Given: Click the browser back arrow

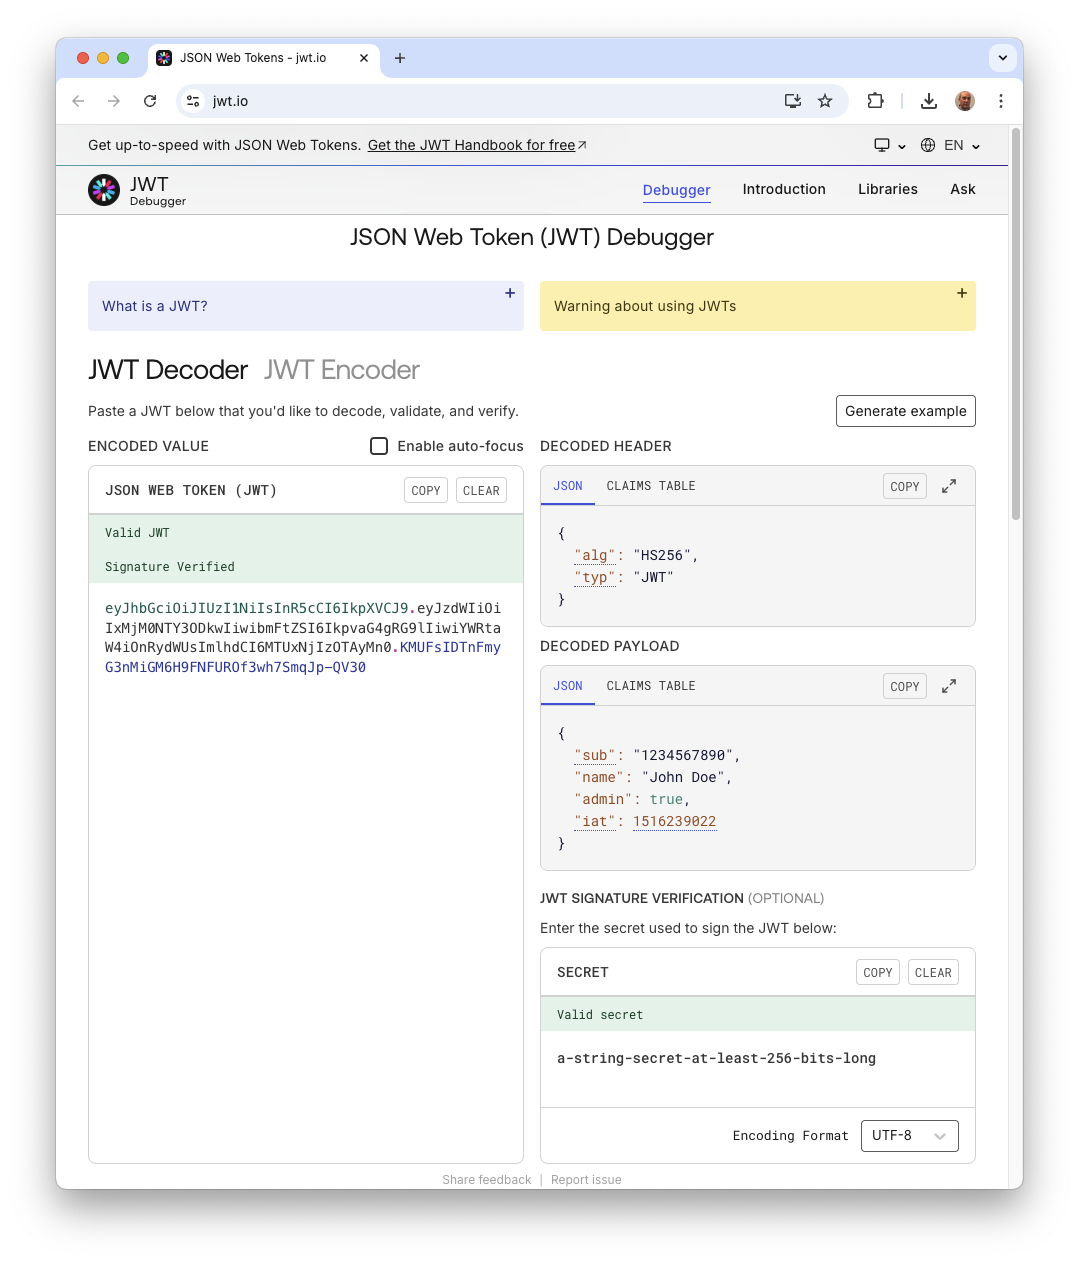Looking at the screenshot, I should pyautogui.click(x=78, y=101).
